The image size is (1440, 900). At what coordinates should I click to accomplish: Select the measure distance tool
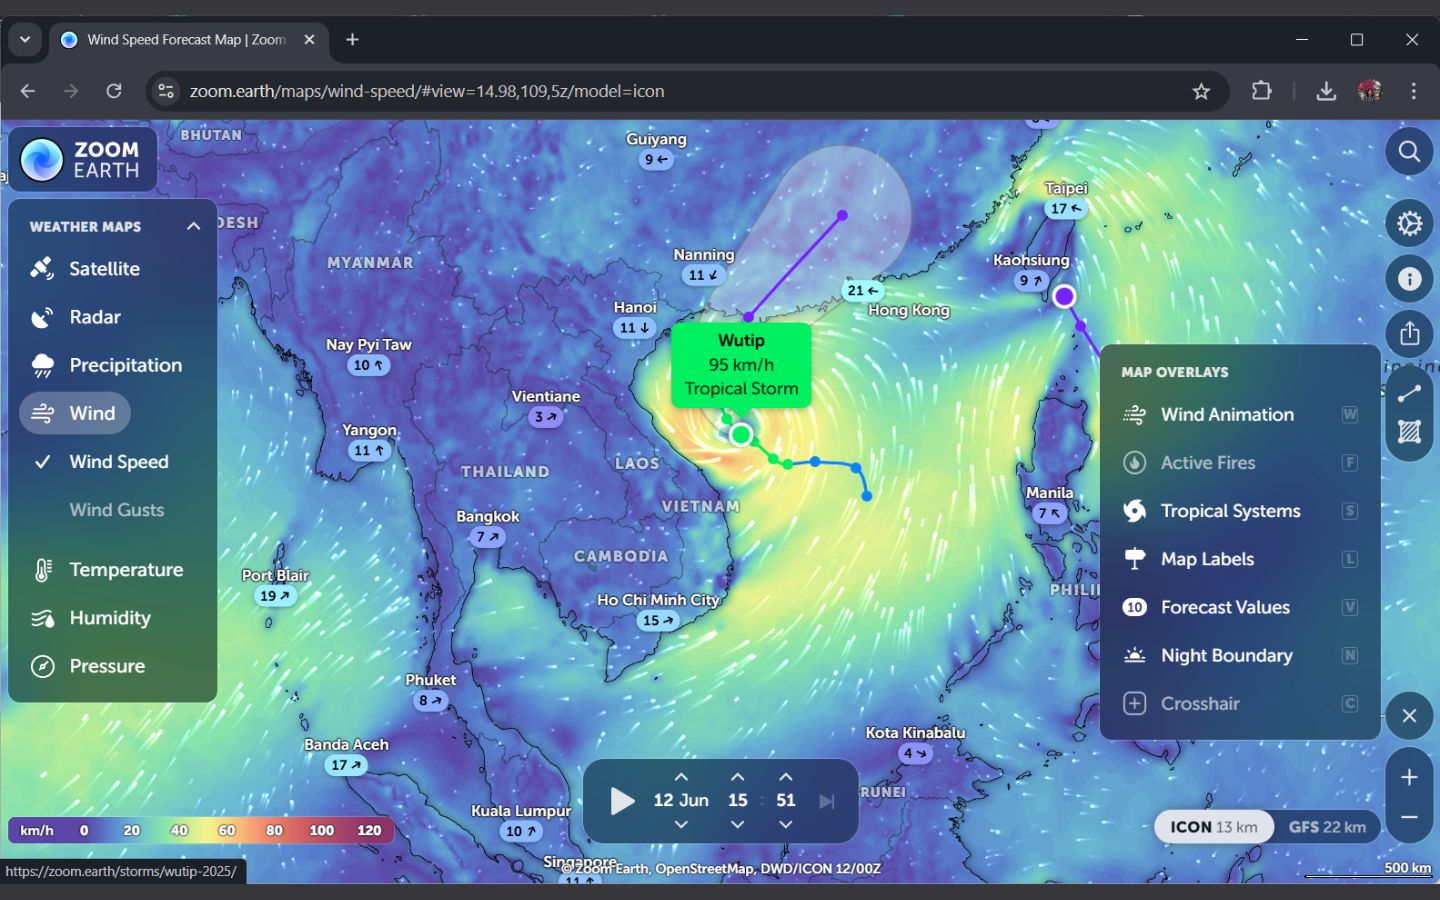click(1409, 393)
